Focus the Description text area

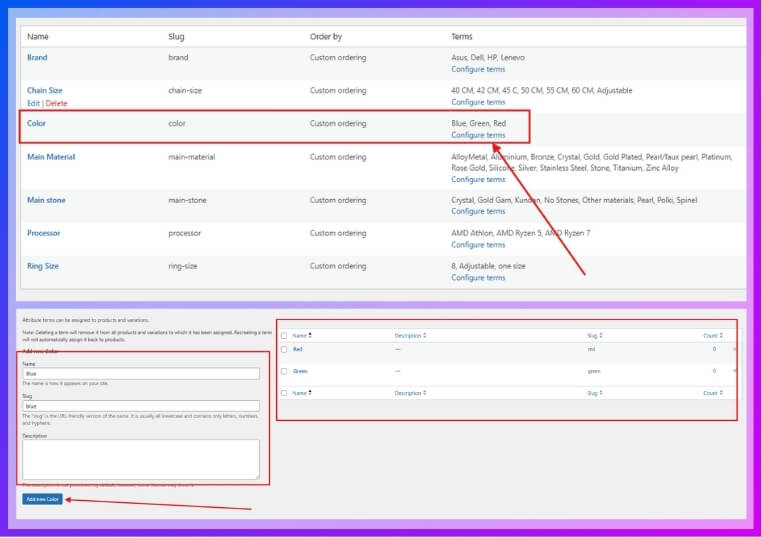click(140, 459)
